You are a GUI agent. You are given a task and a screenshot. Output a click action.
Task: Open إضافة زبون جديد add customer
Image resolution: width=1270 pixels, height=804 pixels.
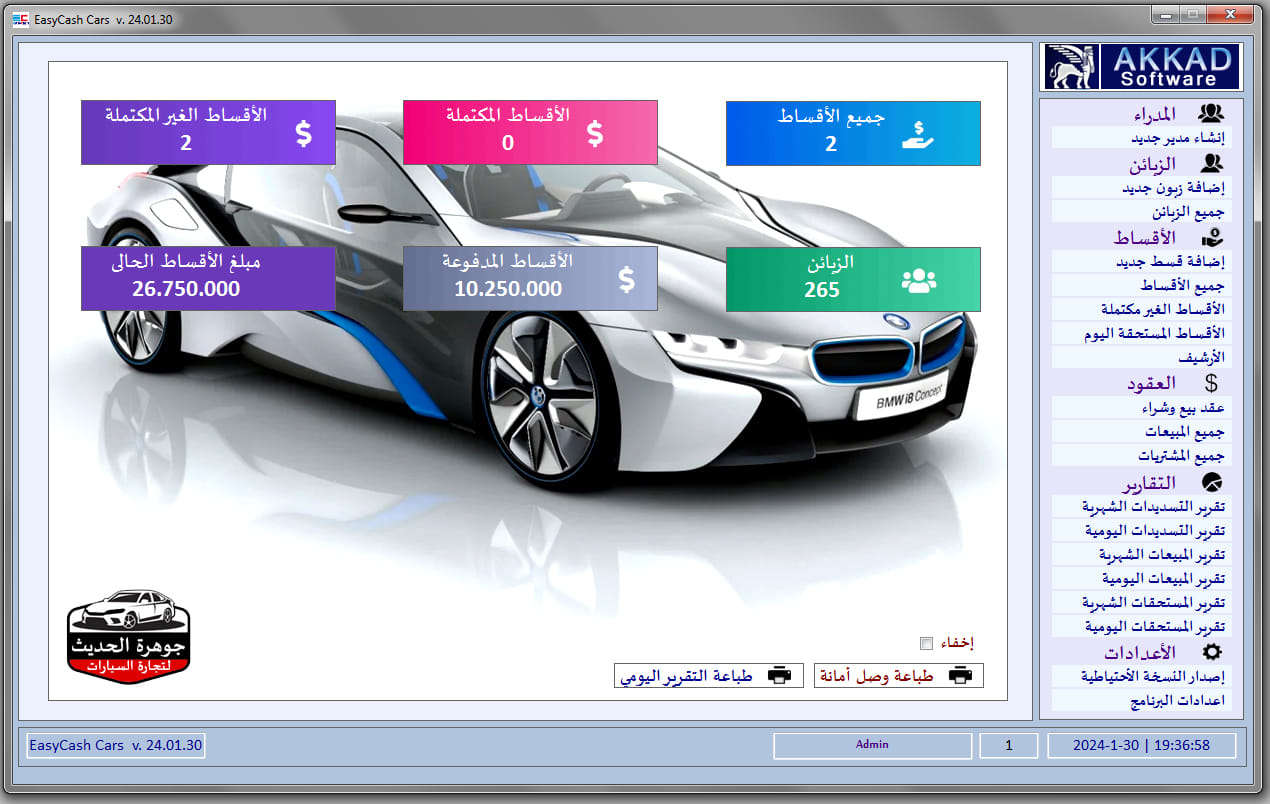[x=1141, y=188]
